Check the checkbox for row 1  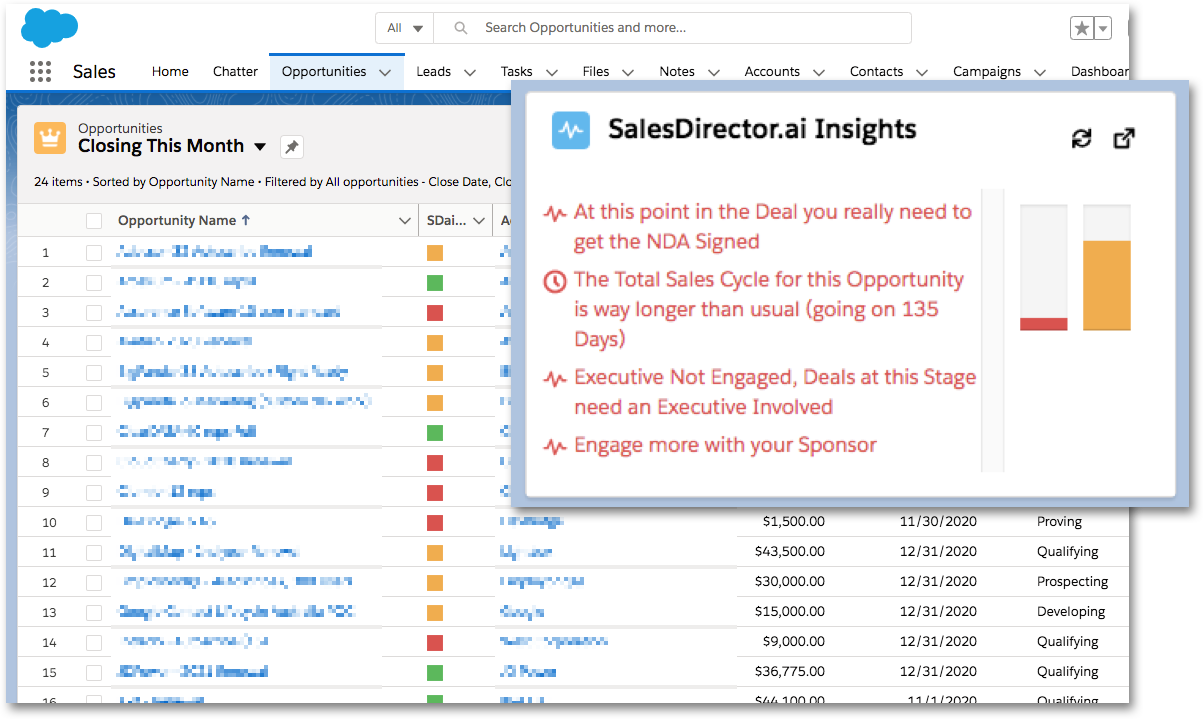tap(93, 252)
